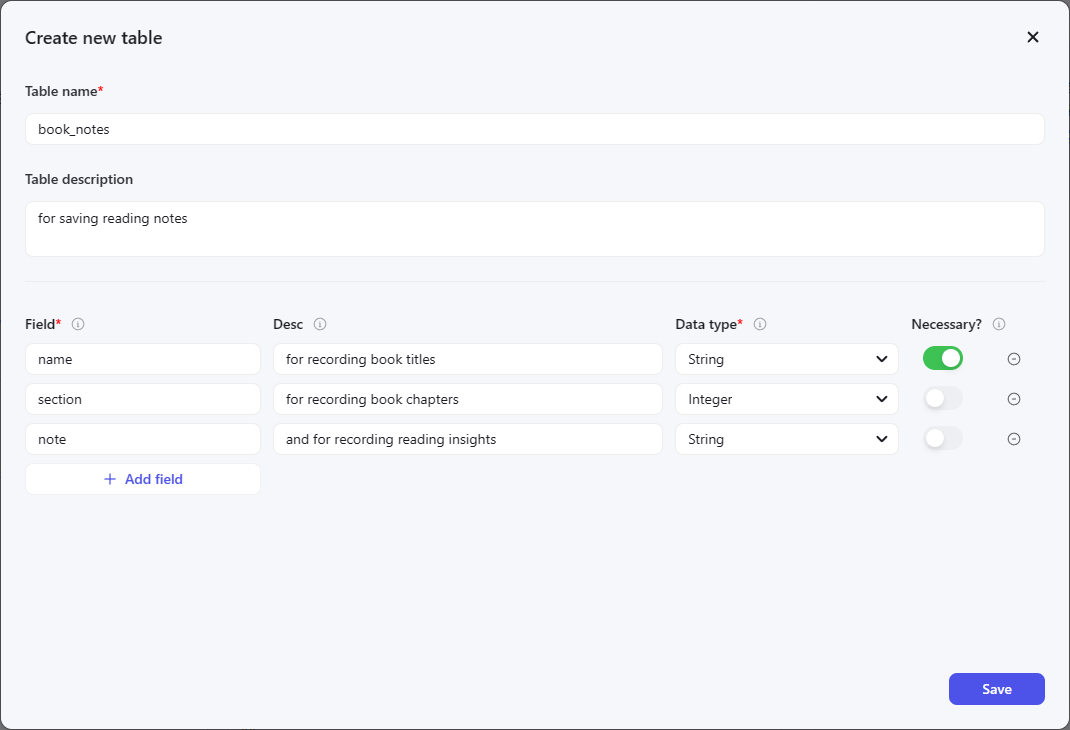Disable Necessary toggle for name field
The width and height of the screenshot is (1070, 730).
942,358
